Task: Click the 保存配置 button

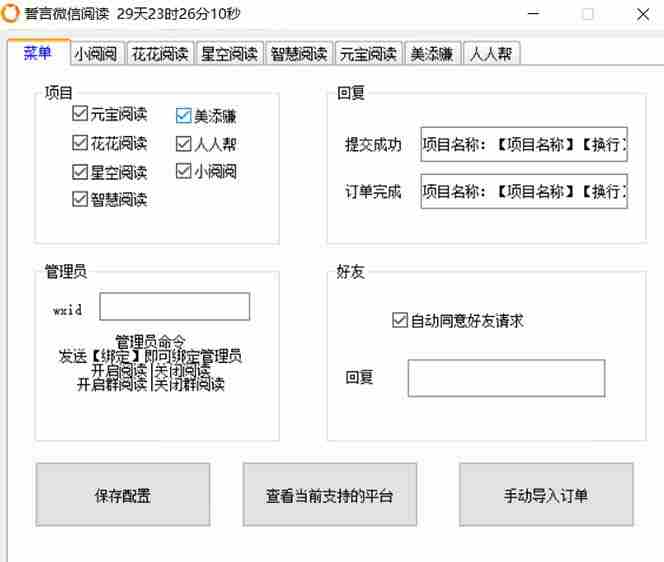Action: (x=123, y=495)
